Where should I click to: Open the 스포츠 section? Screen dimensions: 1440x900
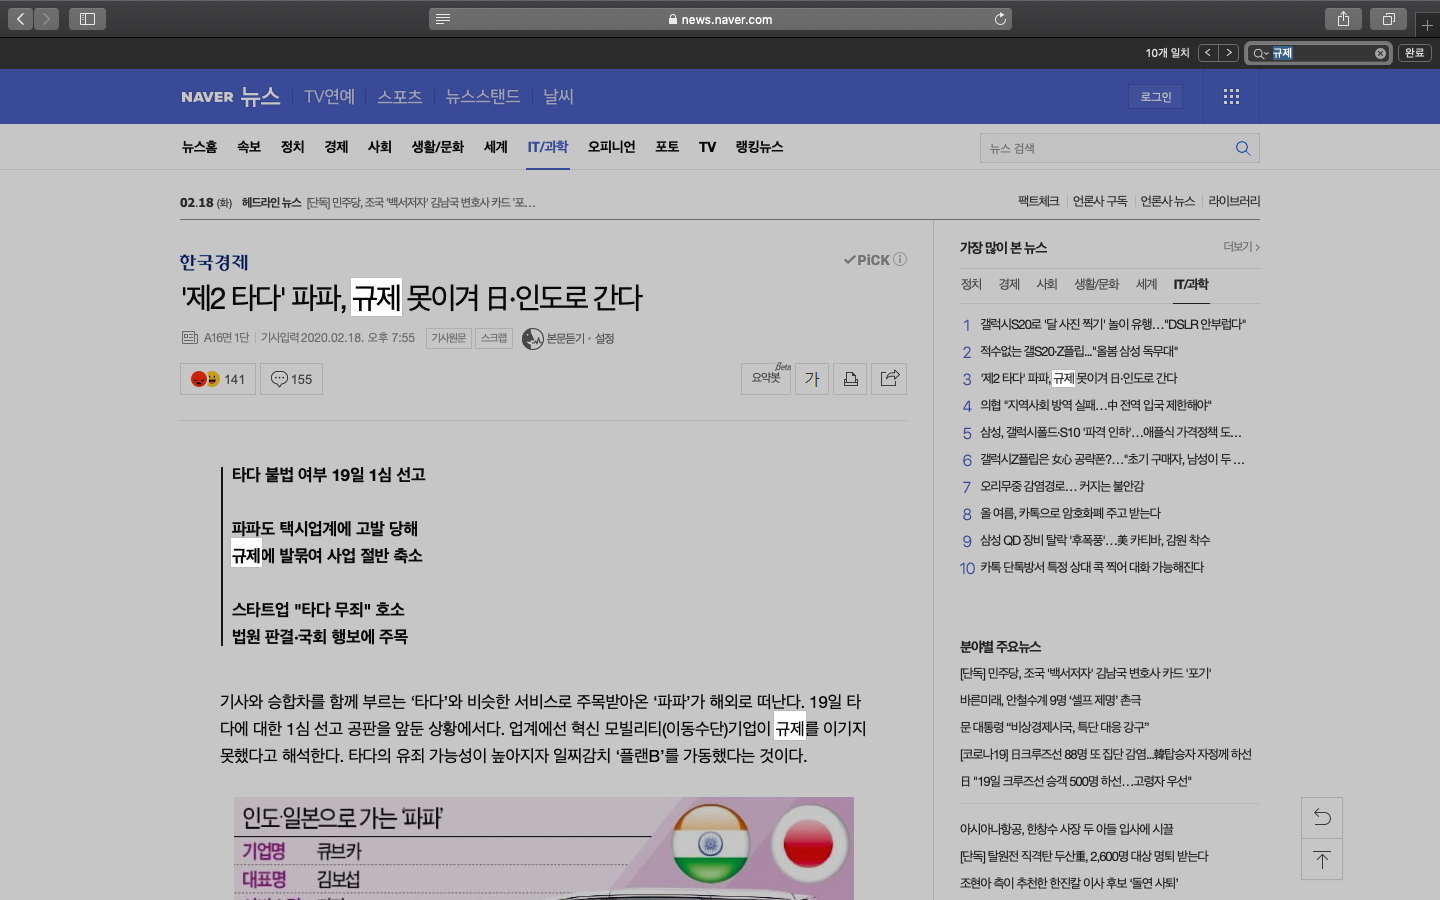pos(399,96)
